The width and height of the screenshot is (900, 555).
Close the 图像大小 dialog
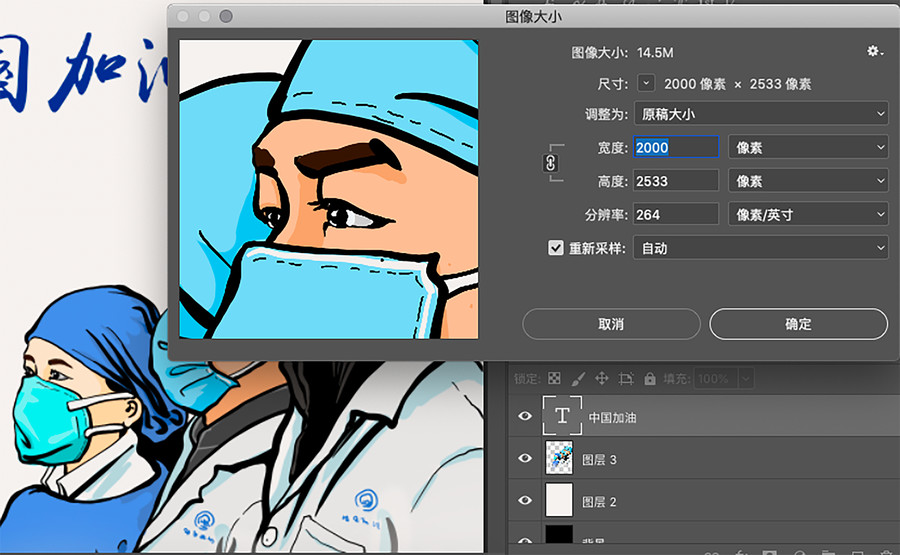coord(183,16)
